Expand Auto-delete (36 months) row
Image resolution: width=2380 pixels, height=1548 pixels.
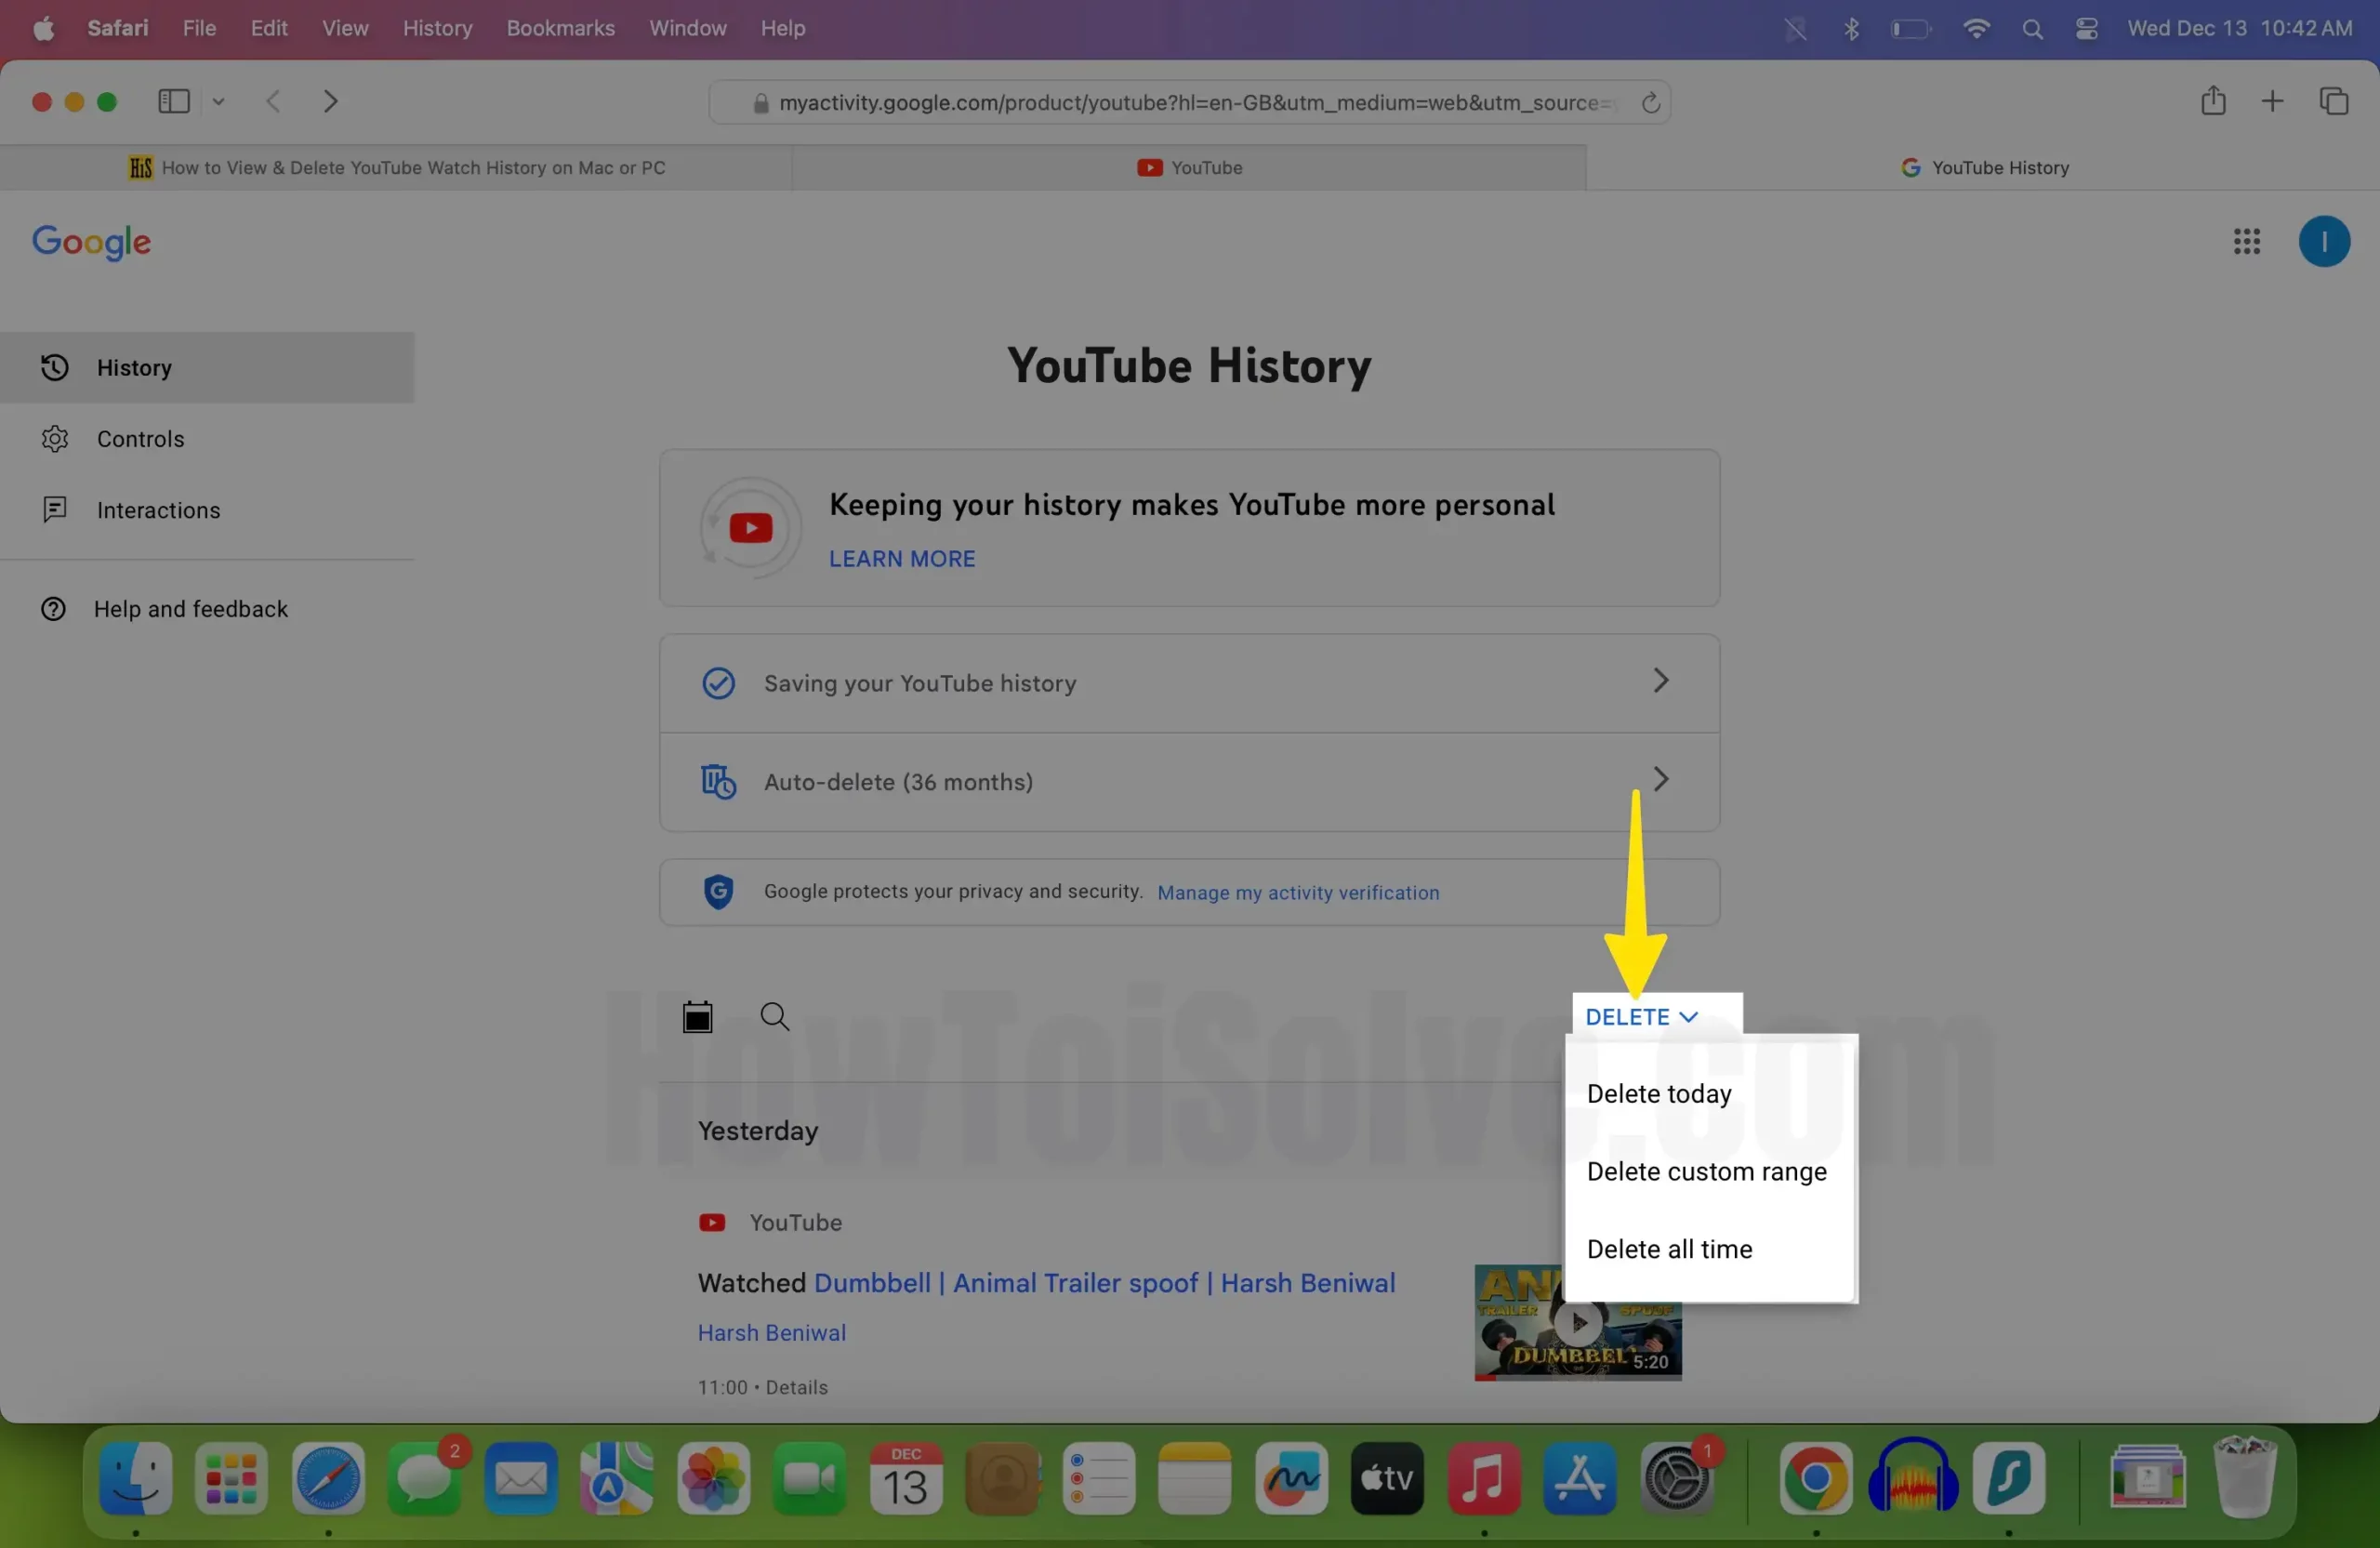point(1188,781)
